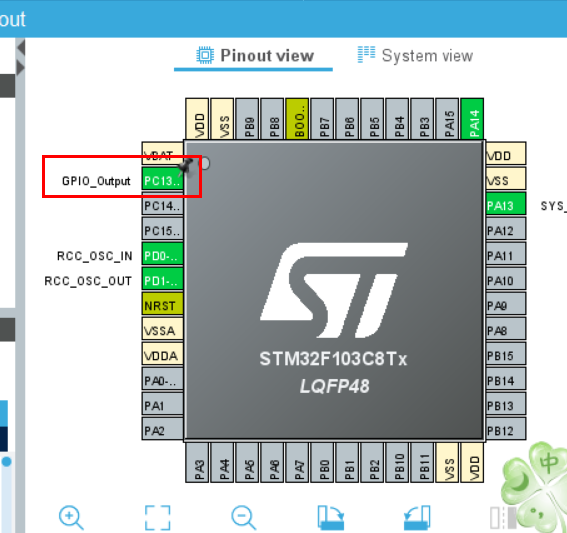Select the PB6 pin
The image size is (567, 533).
tap(347, 119)
